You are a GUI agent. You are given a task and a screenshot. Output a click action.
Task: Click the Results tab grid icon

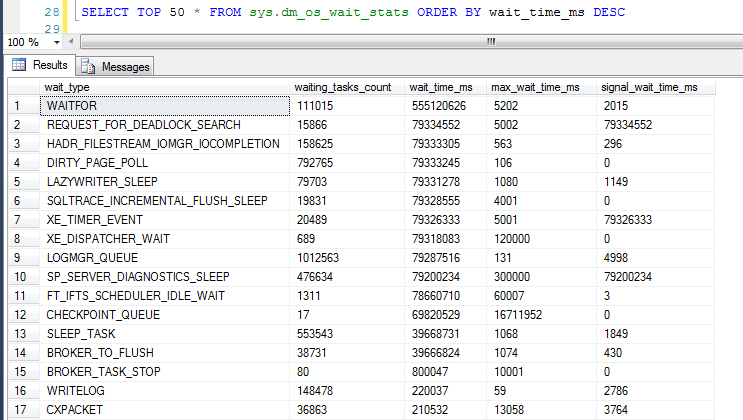[19, 66]
